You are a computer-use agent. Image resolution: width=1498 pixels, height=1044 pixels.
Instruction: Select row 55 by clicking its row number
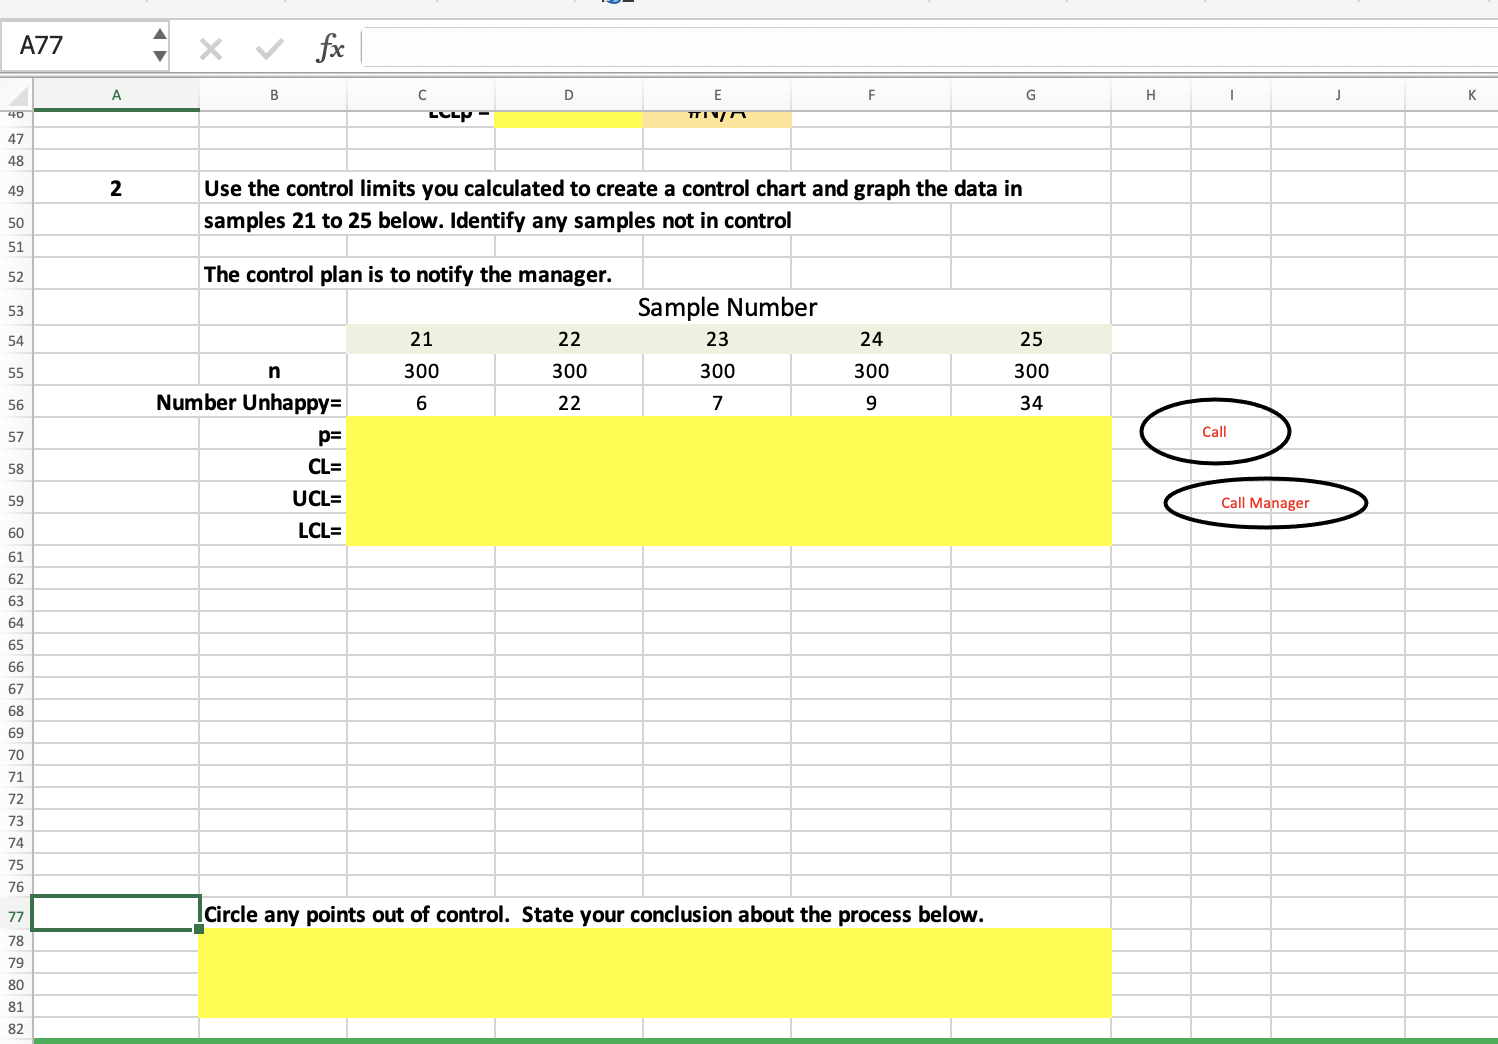[x=16, y=371]
